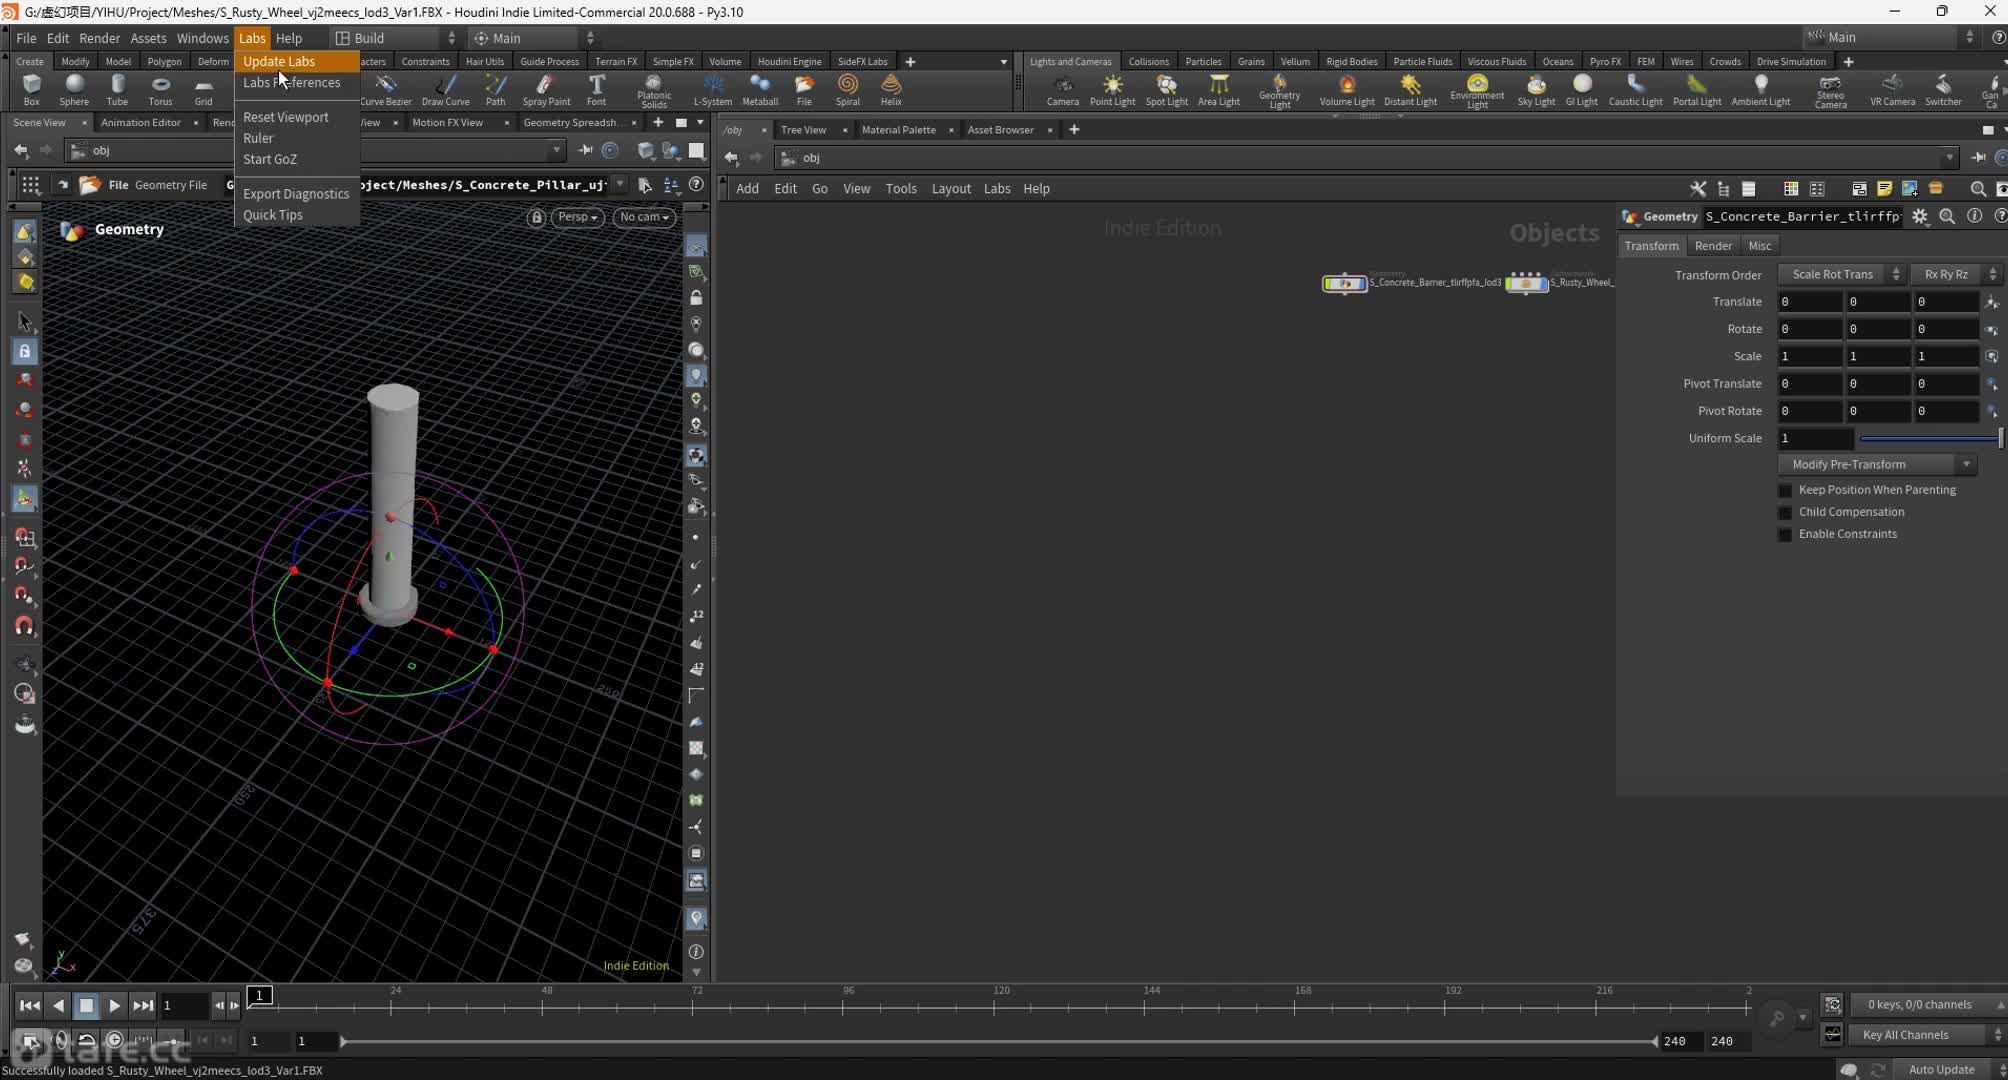Screen dimensions: 2008x1080
Task: Open the Tree View pane tab
Action: (x=803, y=130)
